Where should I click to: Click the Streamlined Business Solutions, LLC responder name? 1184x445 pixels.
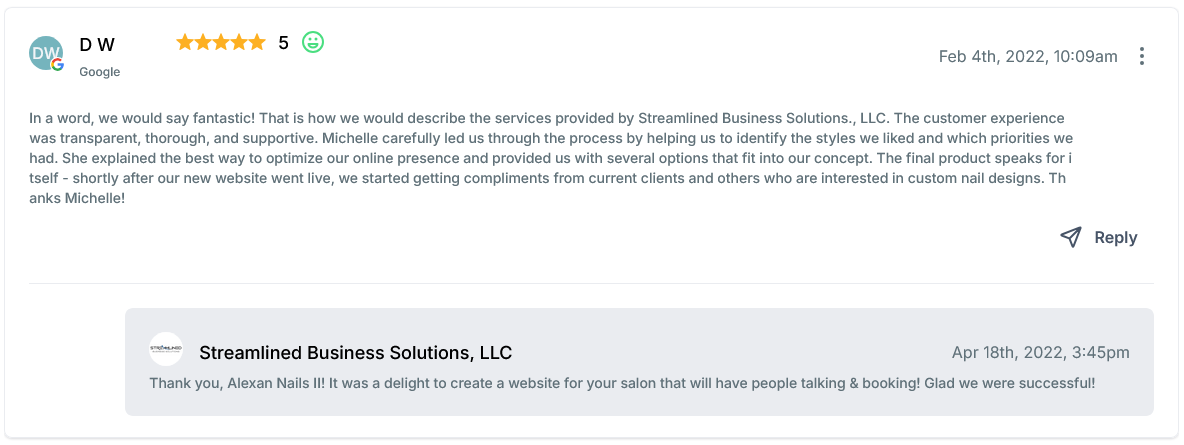point(355,353)
